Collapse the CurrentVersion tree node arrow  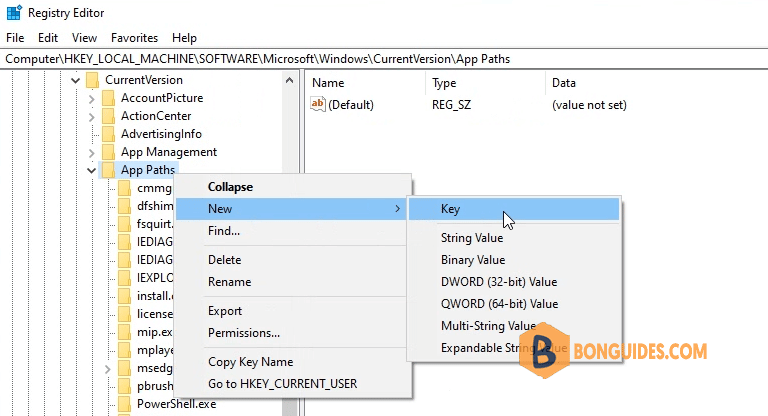pos(75,80)
